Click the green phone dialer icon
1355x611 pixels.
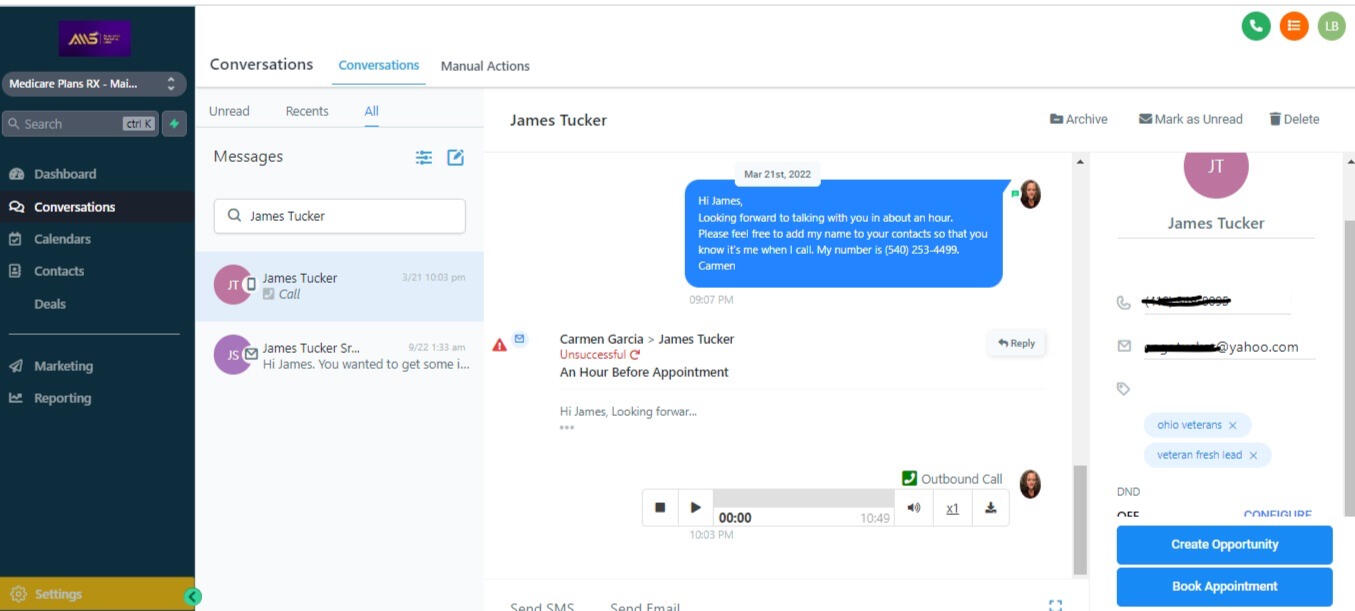pos(1255,27)
